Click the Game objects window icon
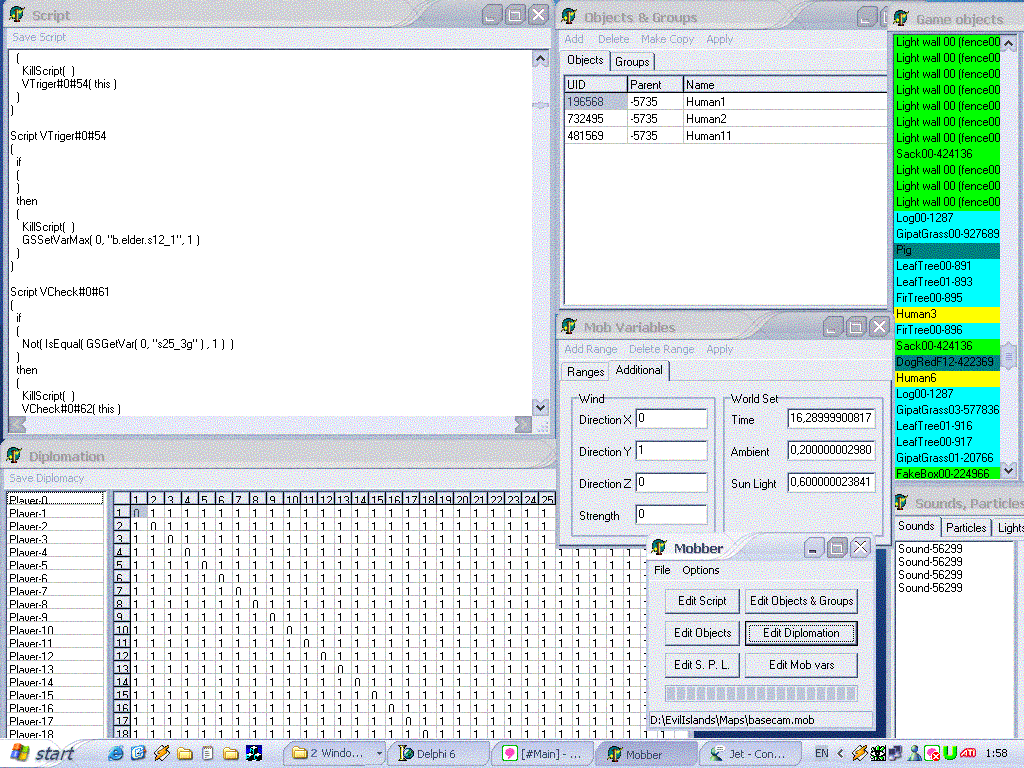Viewport: 1024px width, 768px height. [x=901, y=18]
